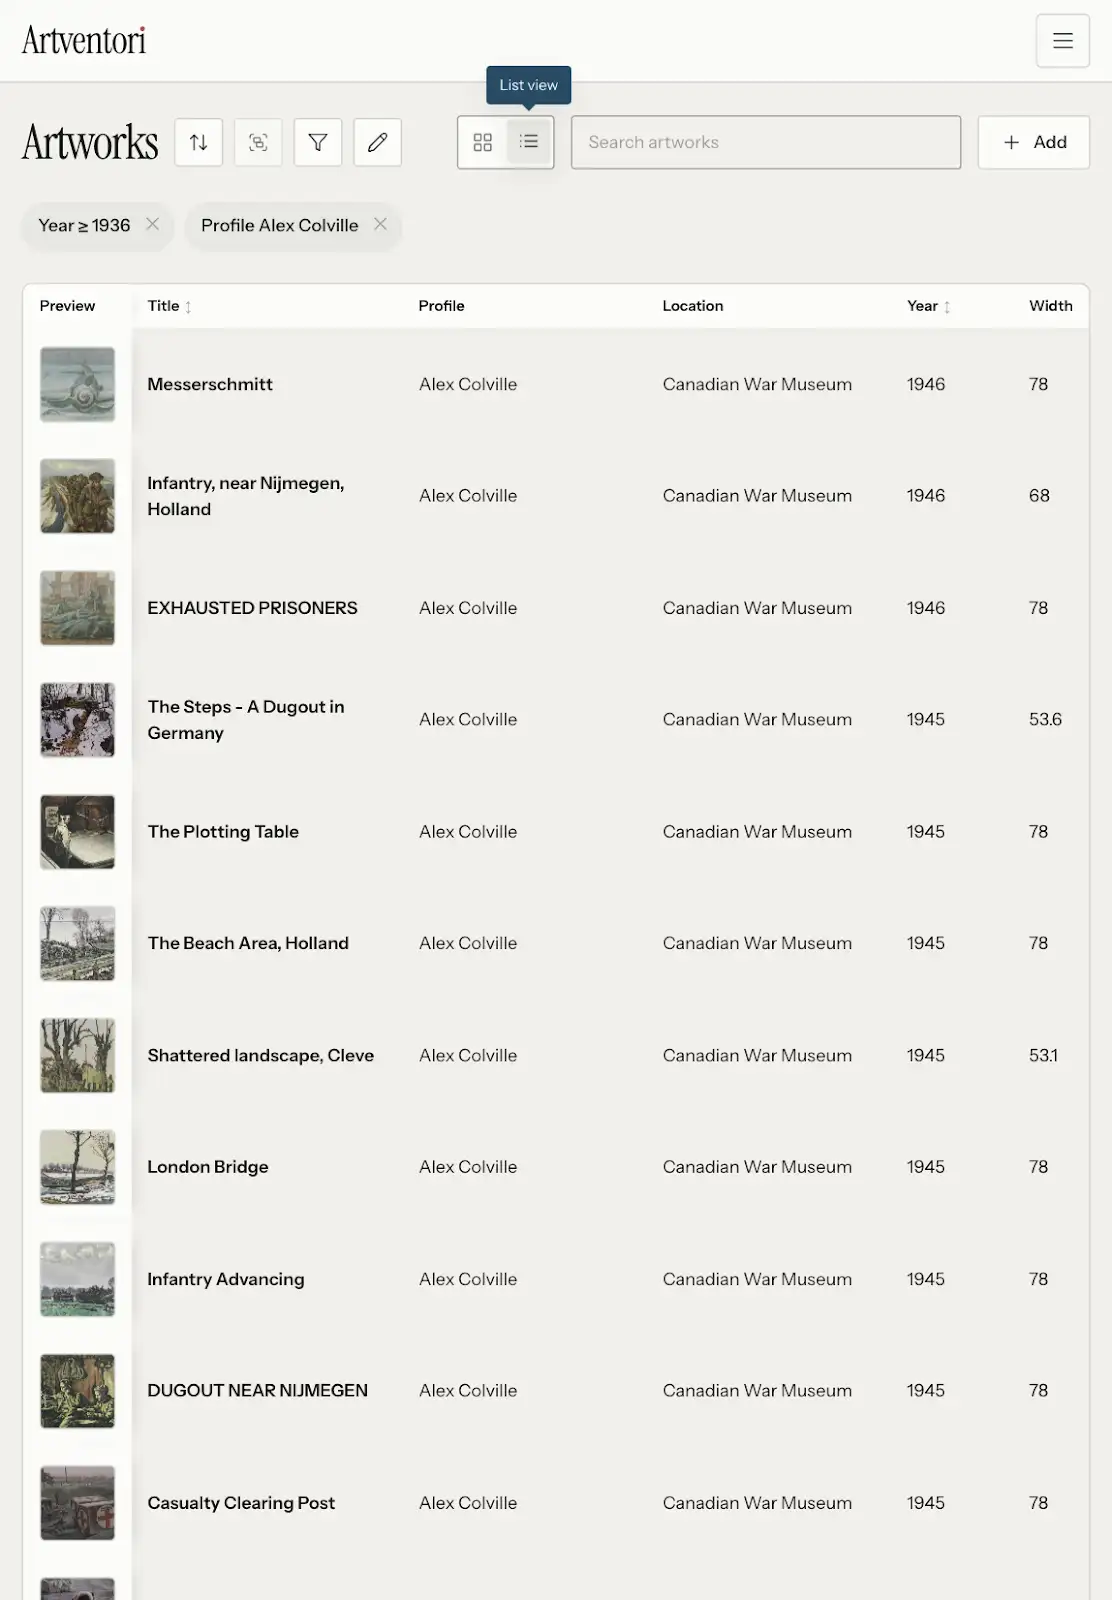
Task: Switch to list view
Action: coord(529,142)
